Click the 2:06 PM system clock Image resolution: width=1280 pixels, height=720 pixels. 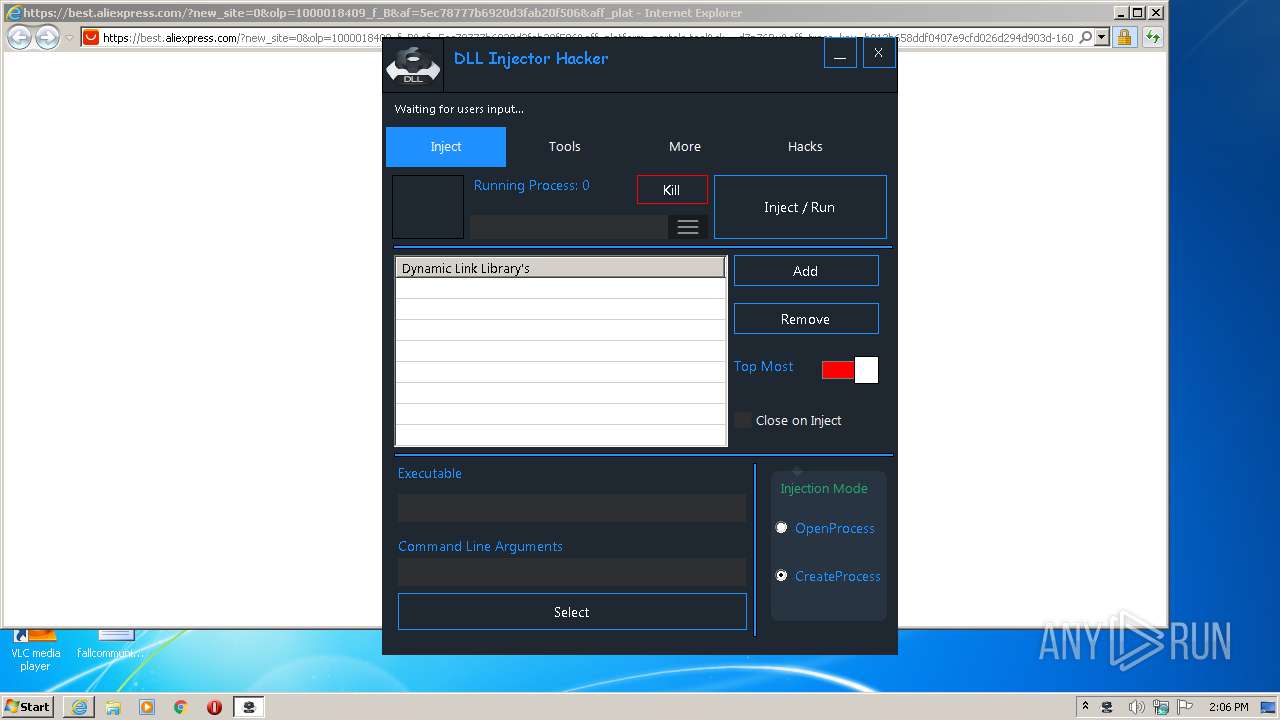[1228, 707]
